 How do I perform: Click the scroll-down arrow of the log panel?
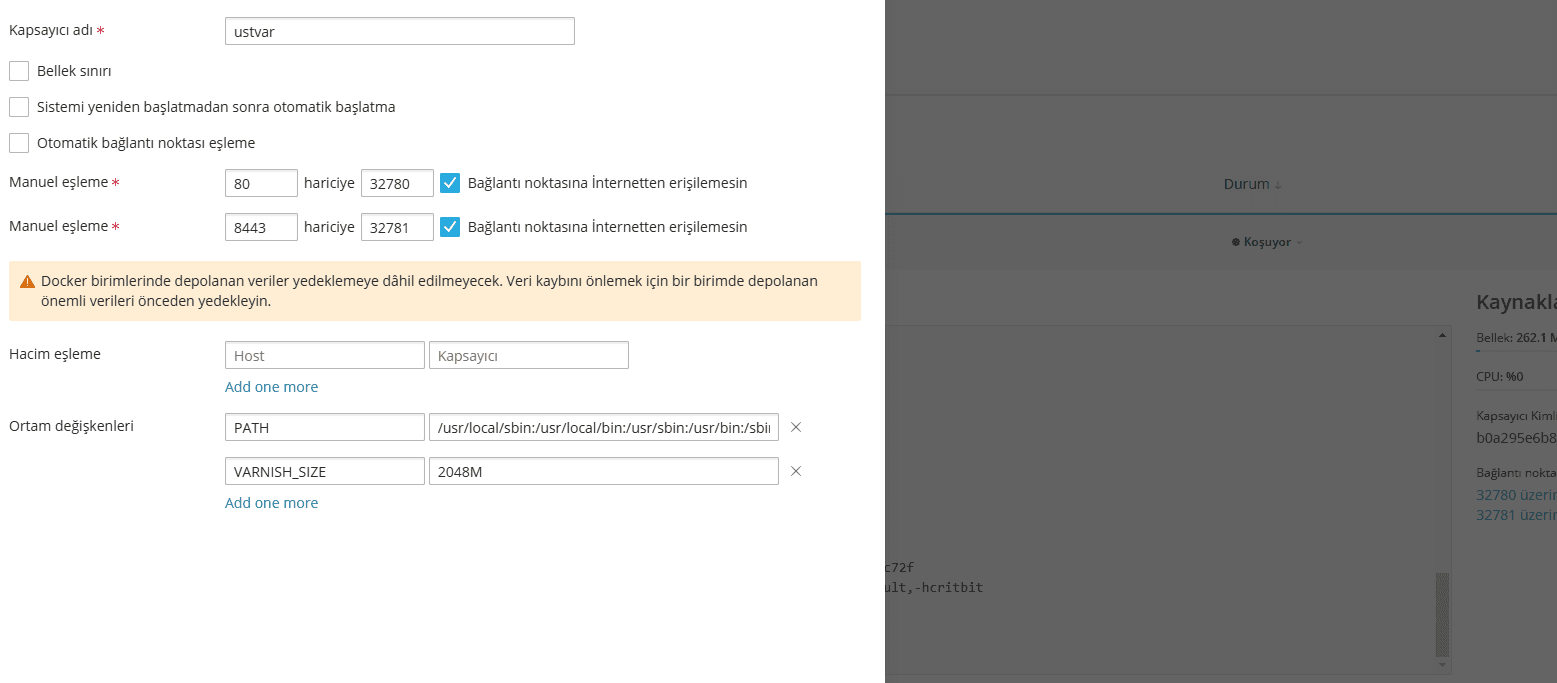(x=1442, y=663)
